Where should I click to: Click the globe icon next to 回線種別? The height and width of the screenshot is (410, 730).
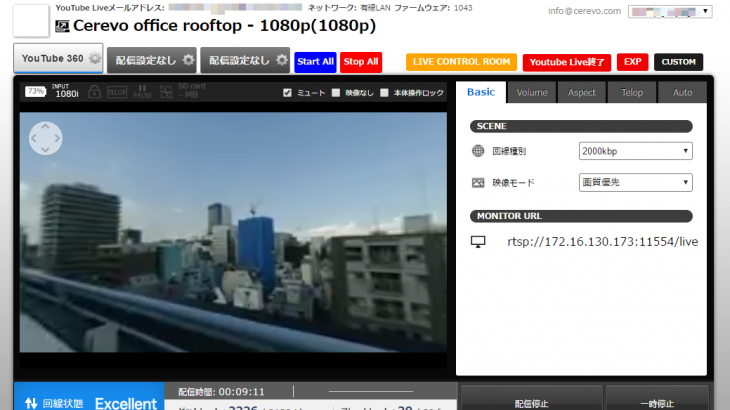click(478, 151)
